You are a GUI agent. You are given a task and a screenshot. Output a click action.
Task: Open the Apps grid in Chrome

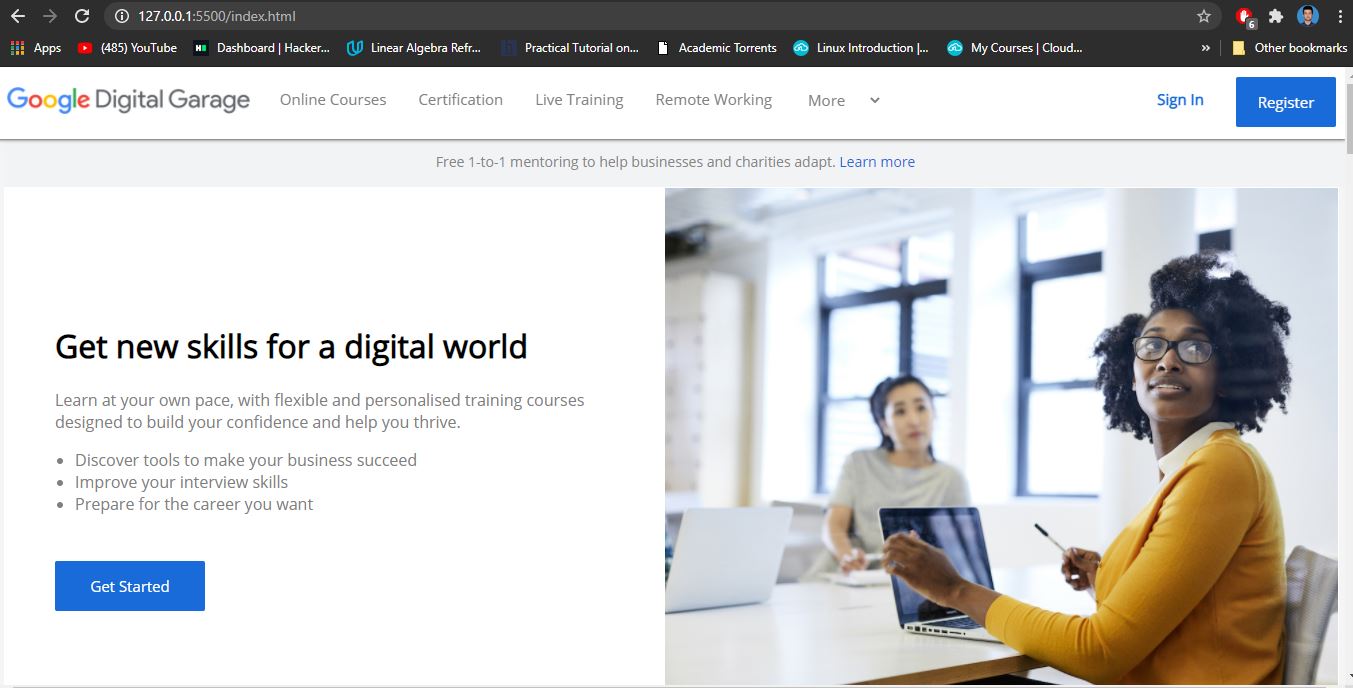point(17,47)
